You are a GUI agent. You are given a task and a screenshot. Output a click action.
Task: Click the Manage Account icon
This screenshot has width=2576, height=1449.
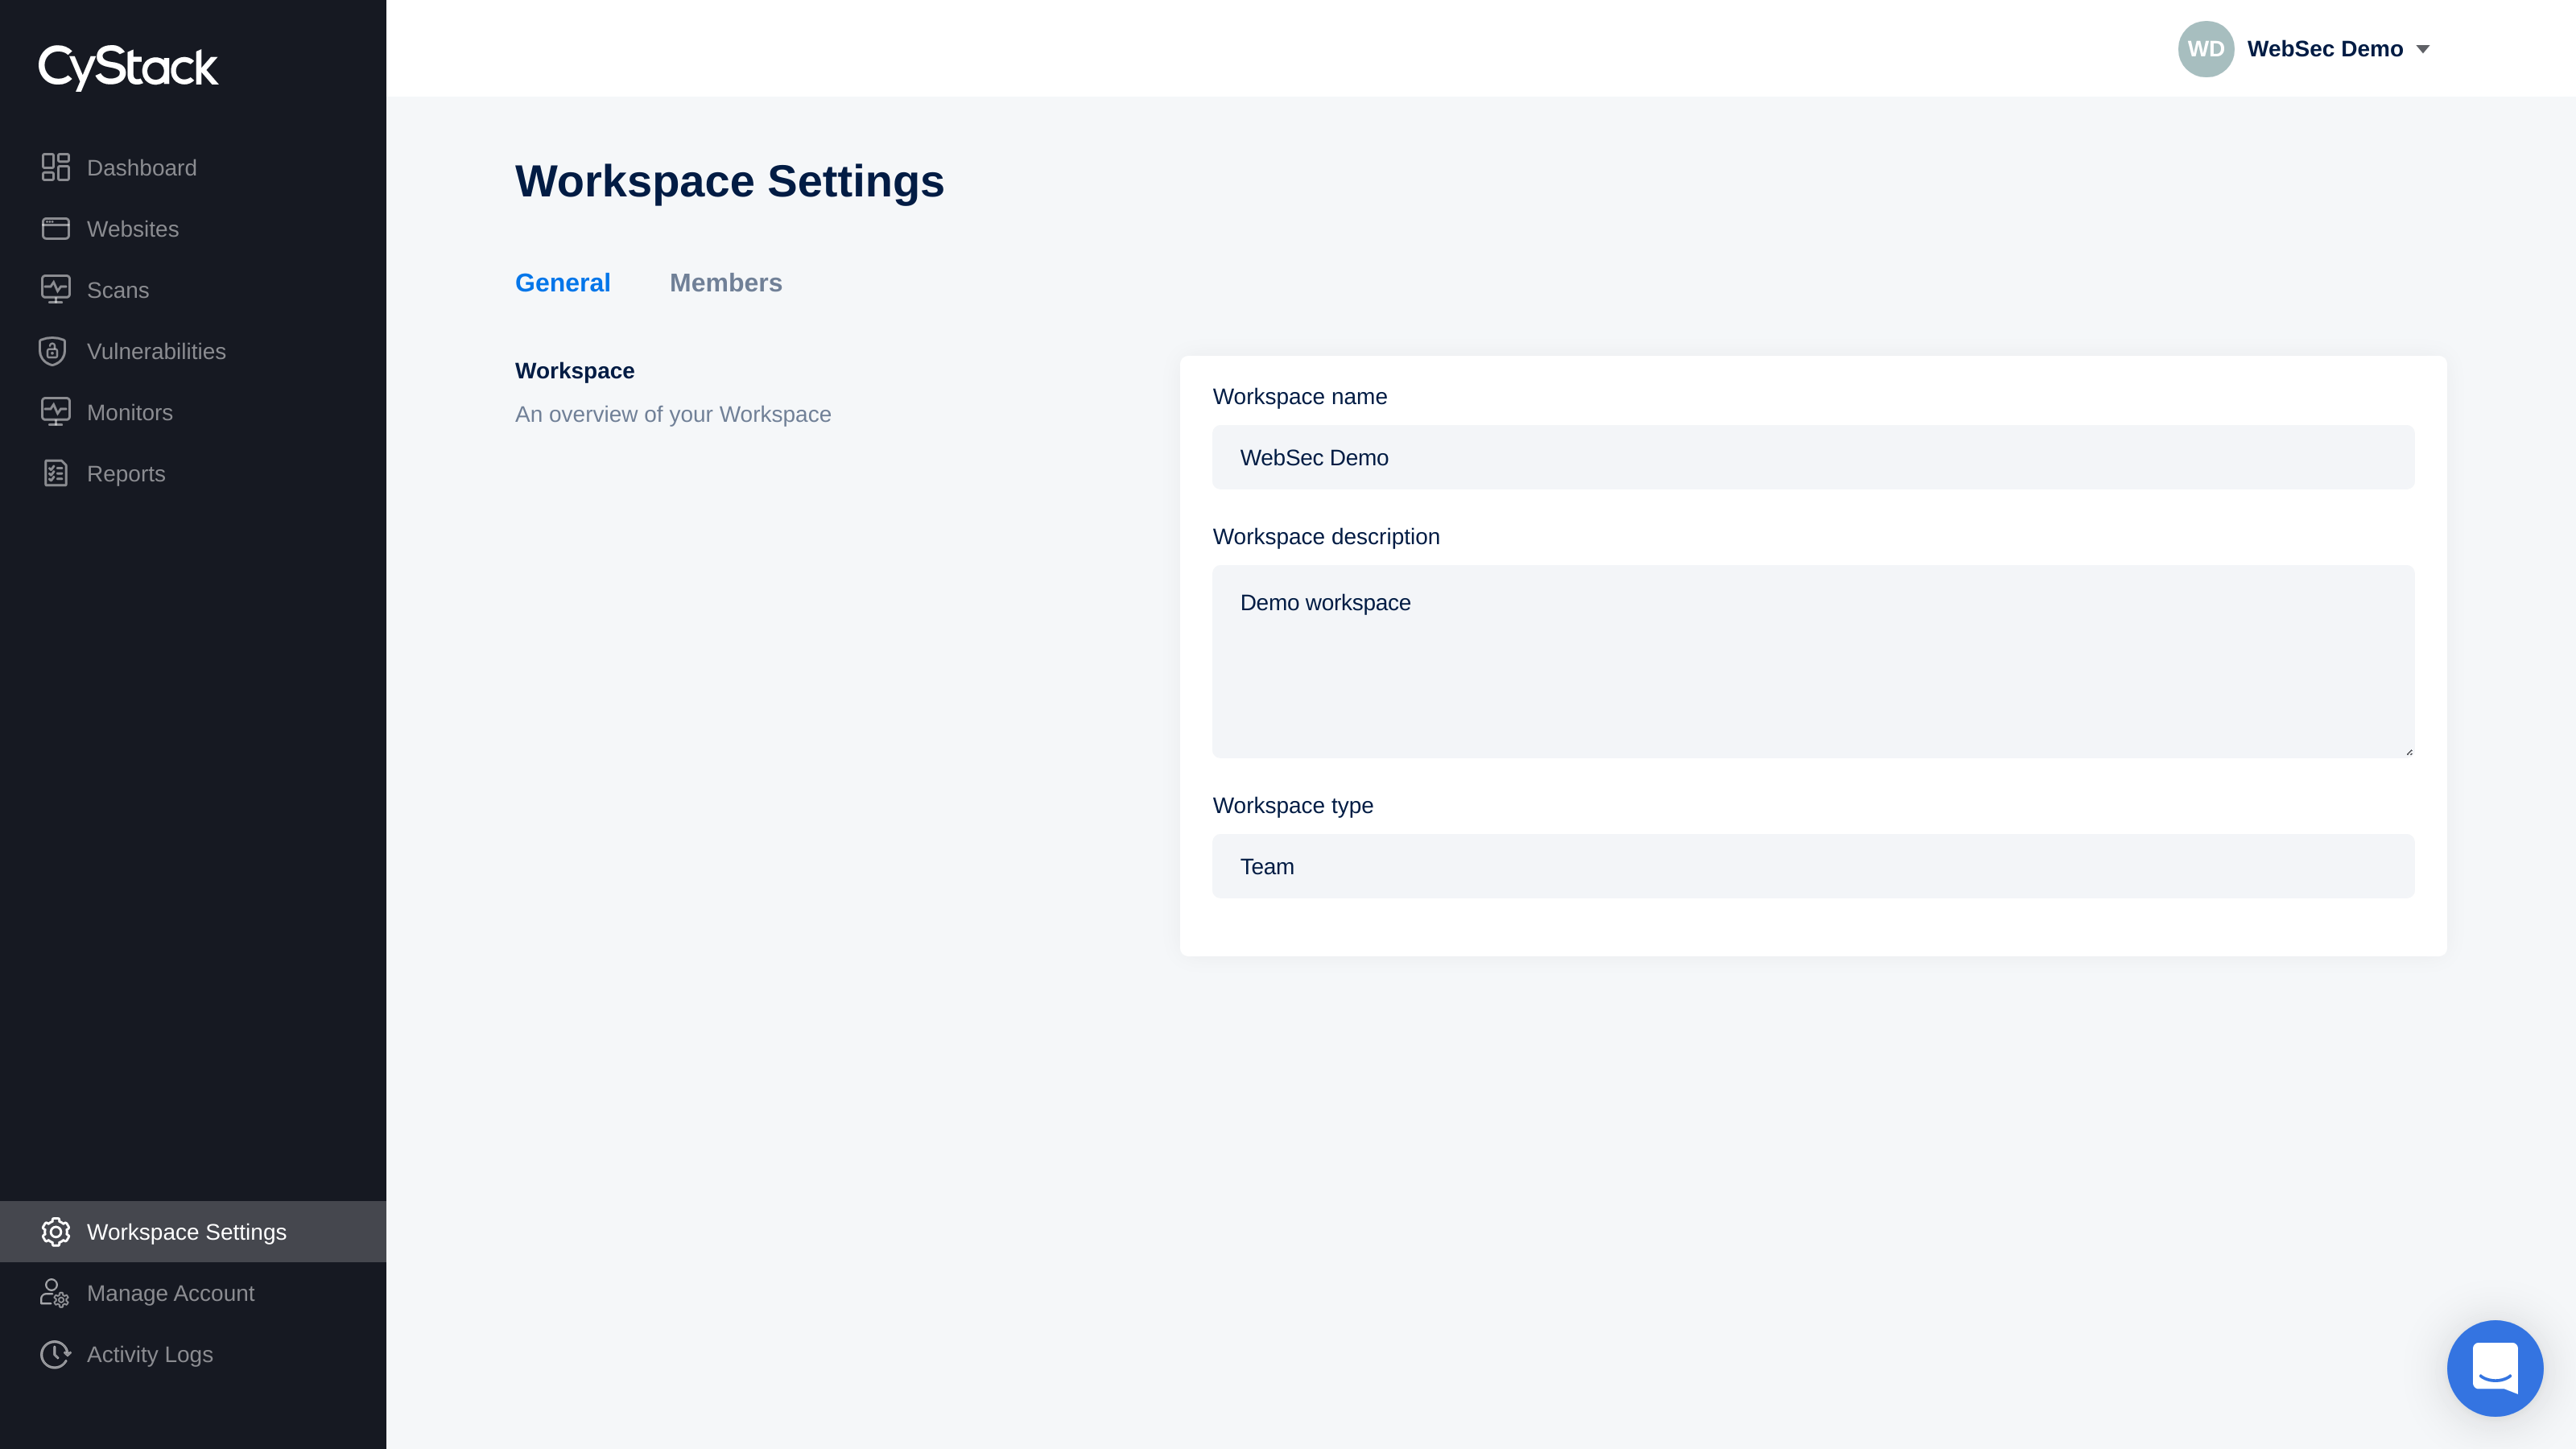(55, 1294)
